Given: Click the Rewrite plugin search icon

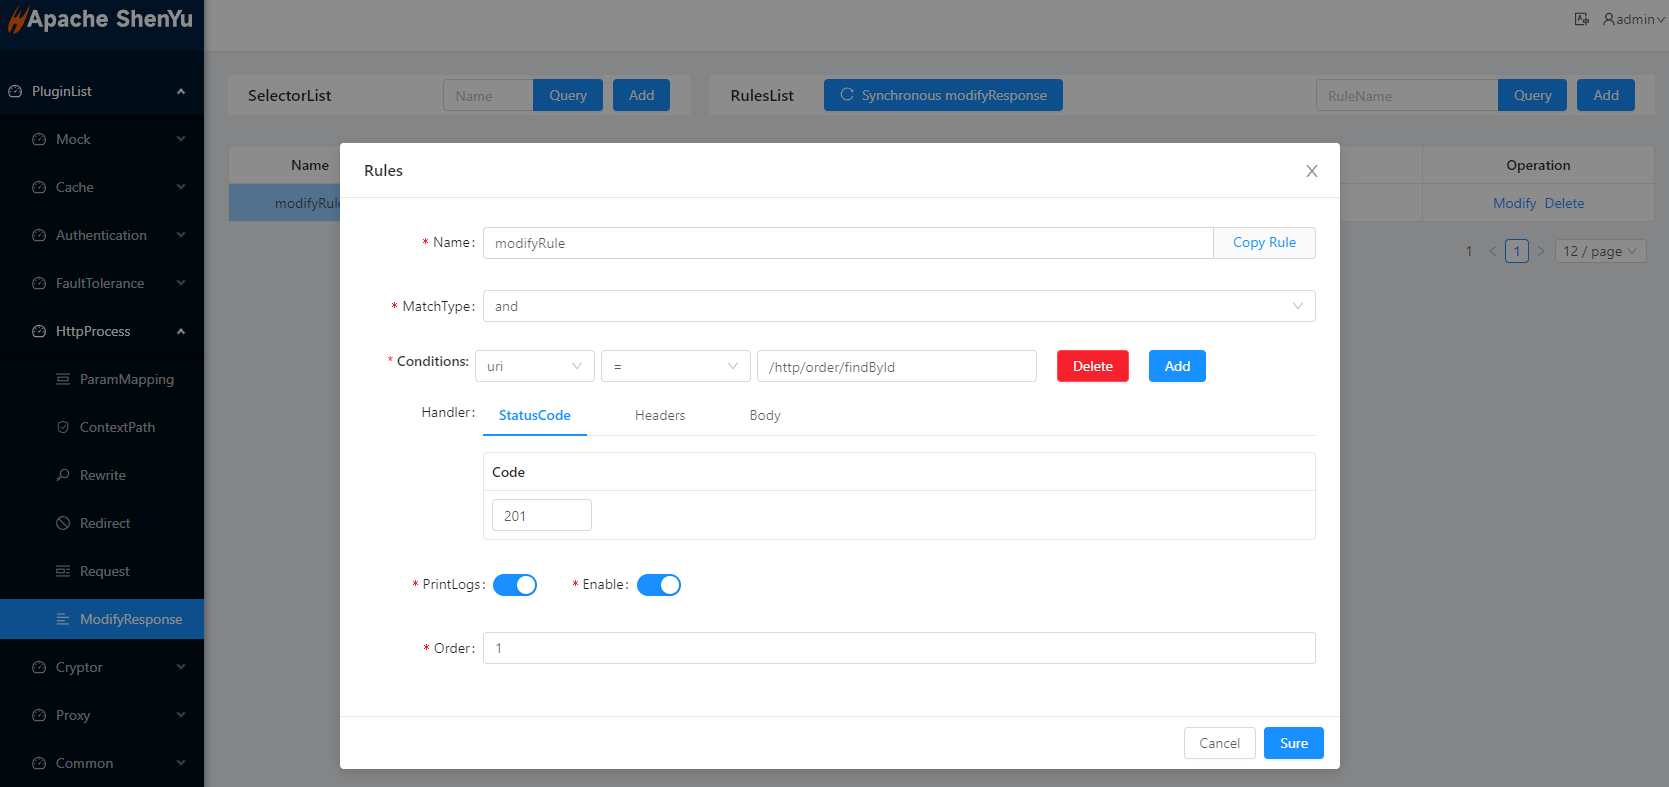Looking at the screenshot, I should [63, 475].
